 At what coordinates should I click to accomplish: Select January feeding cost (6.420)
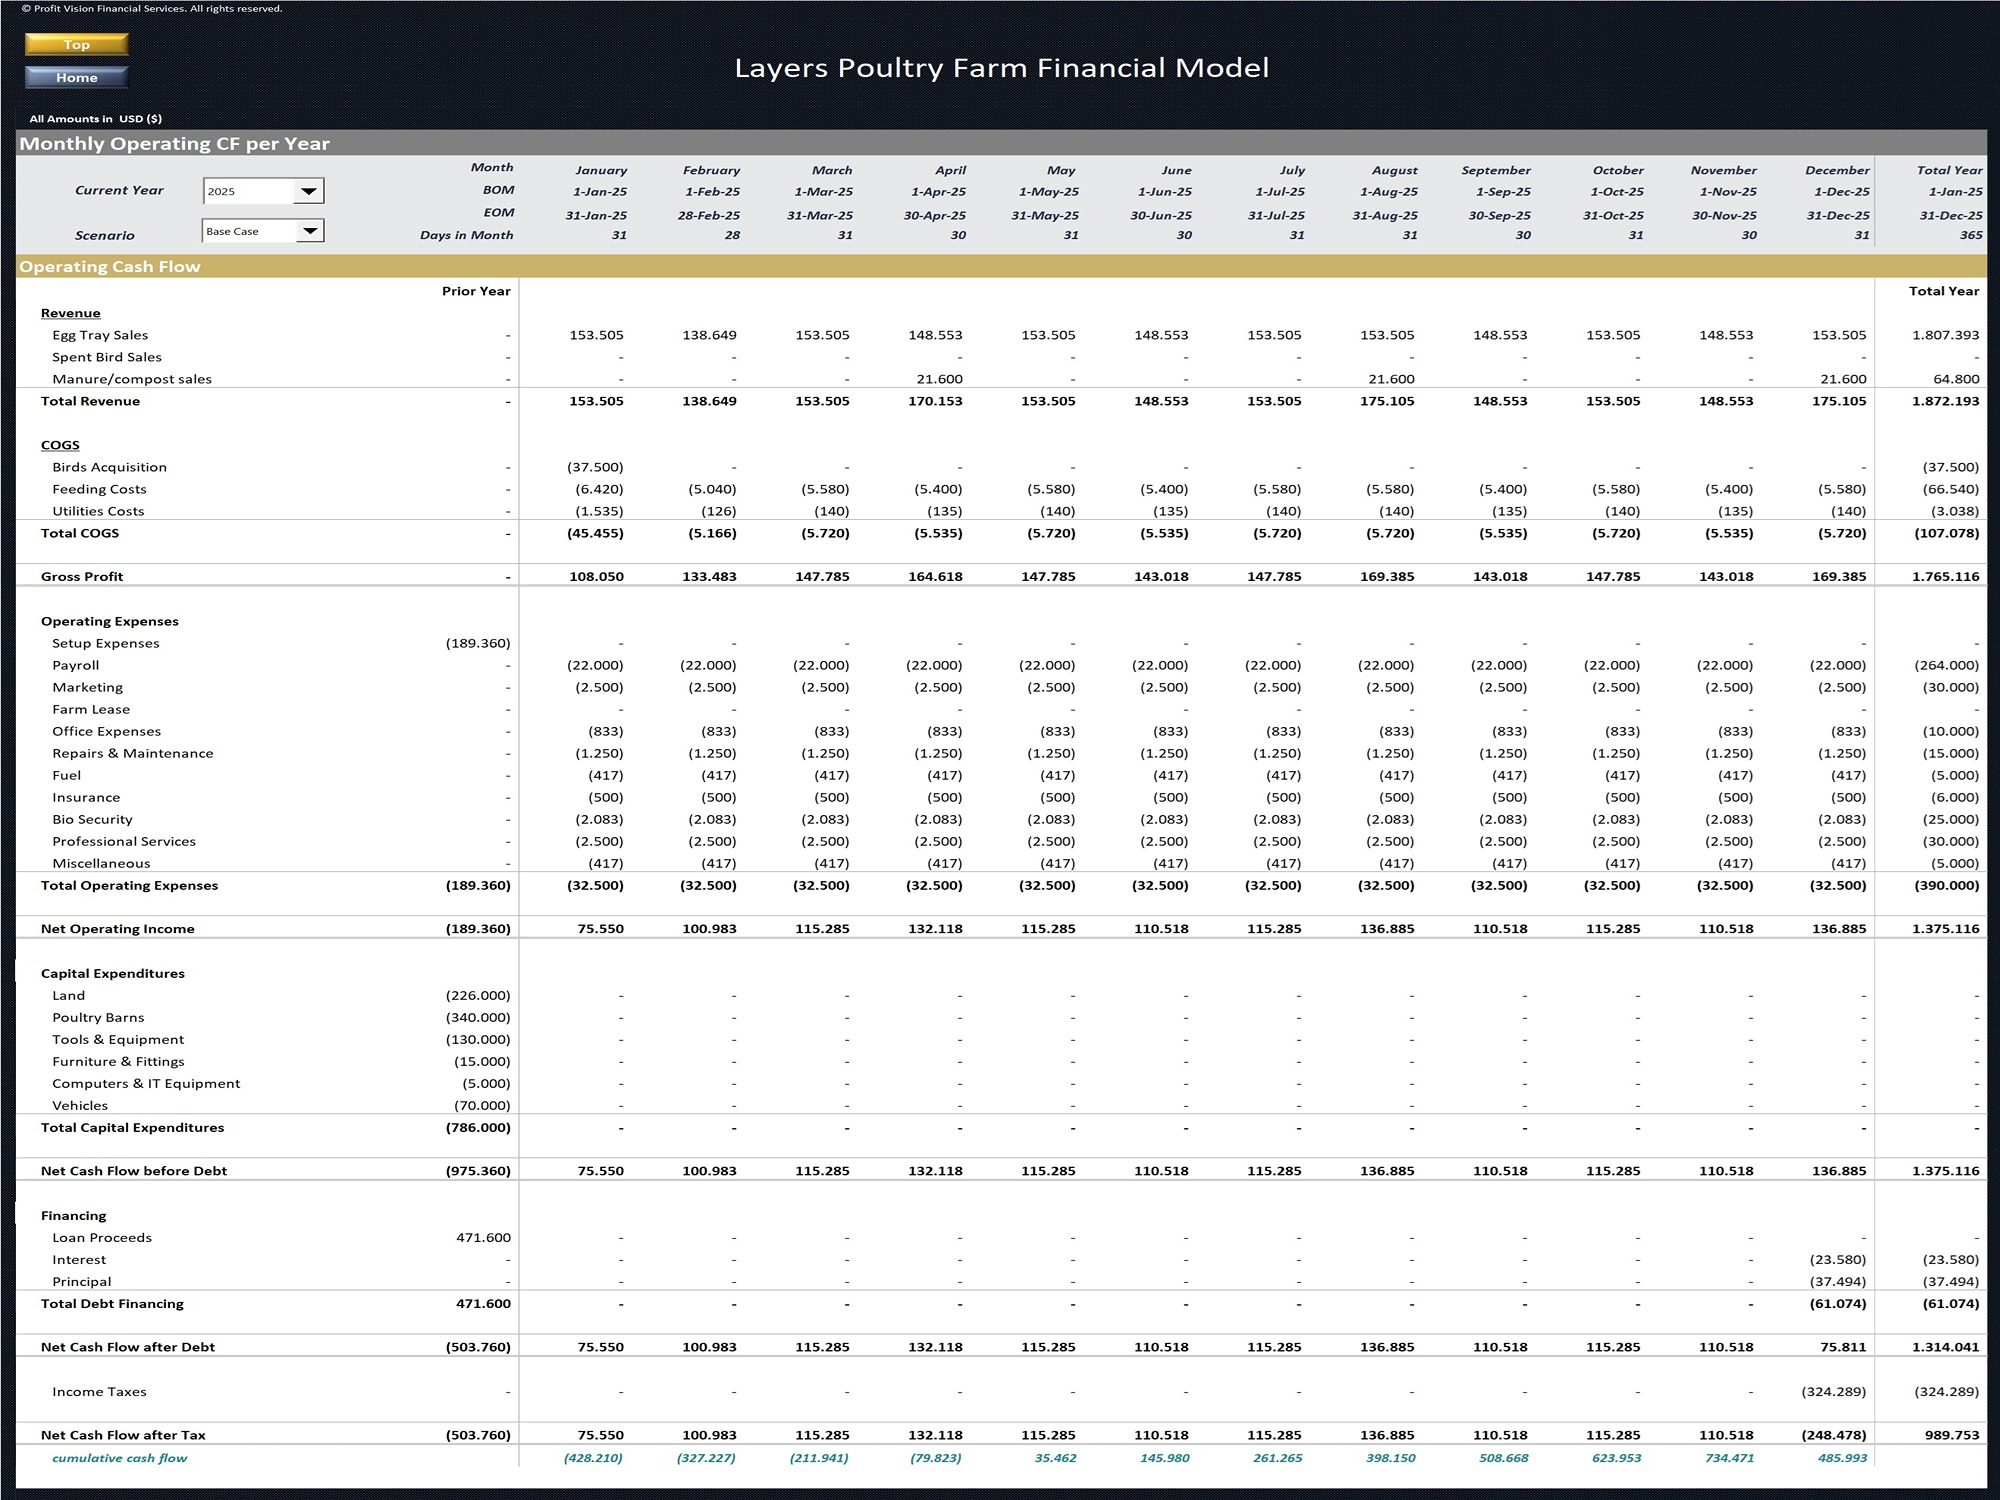click(x=599, y=489)
